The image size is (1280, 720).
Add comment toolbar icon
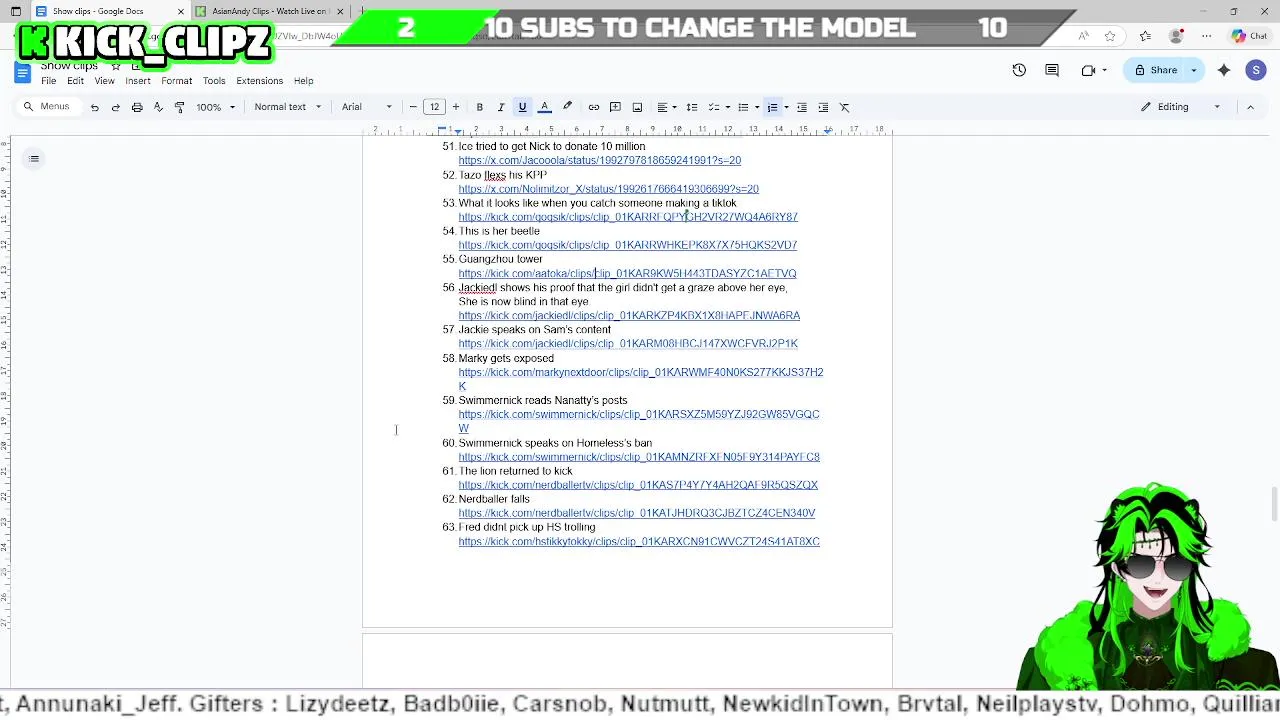click(615, 107)
